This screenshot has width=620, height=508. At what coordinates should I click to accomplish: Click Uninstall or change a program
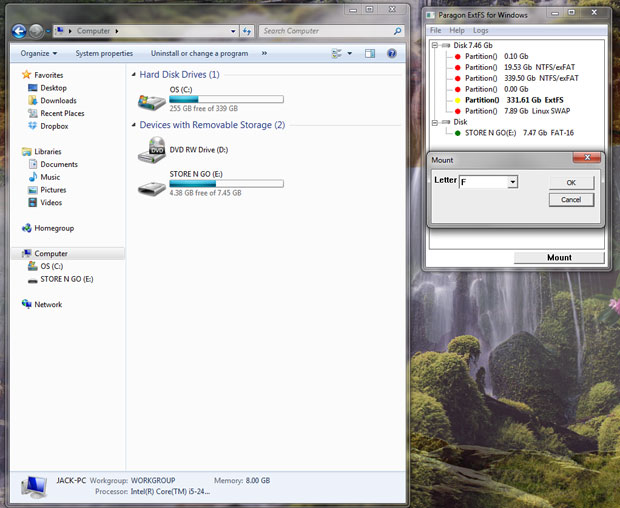click(x=199, y=53)
